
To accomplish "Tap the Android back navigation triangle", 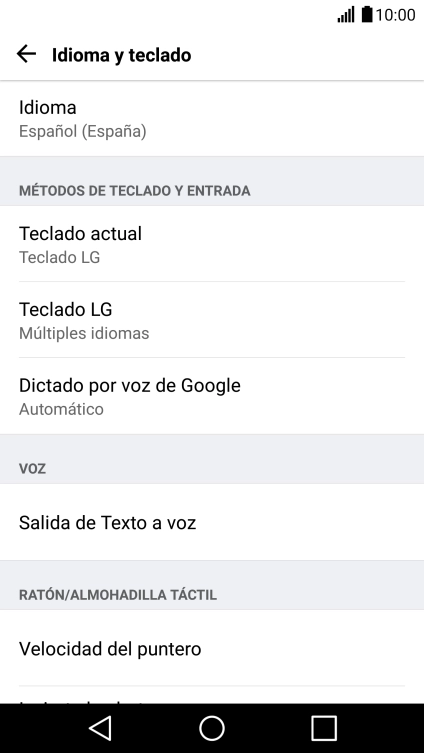I will tap(100, 728).
